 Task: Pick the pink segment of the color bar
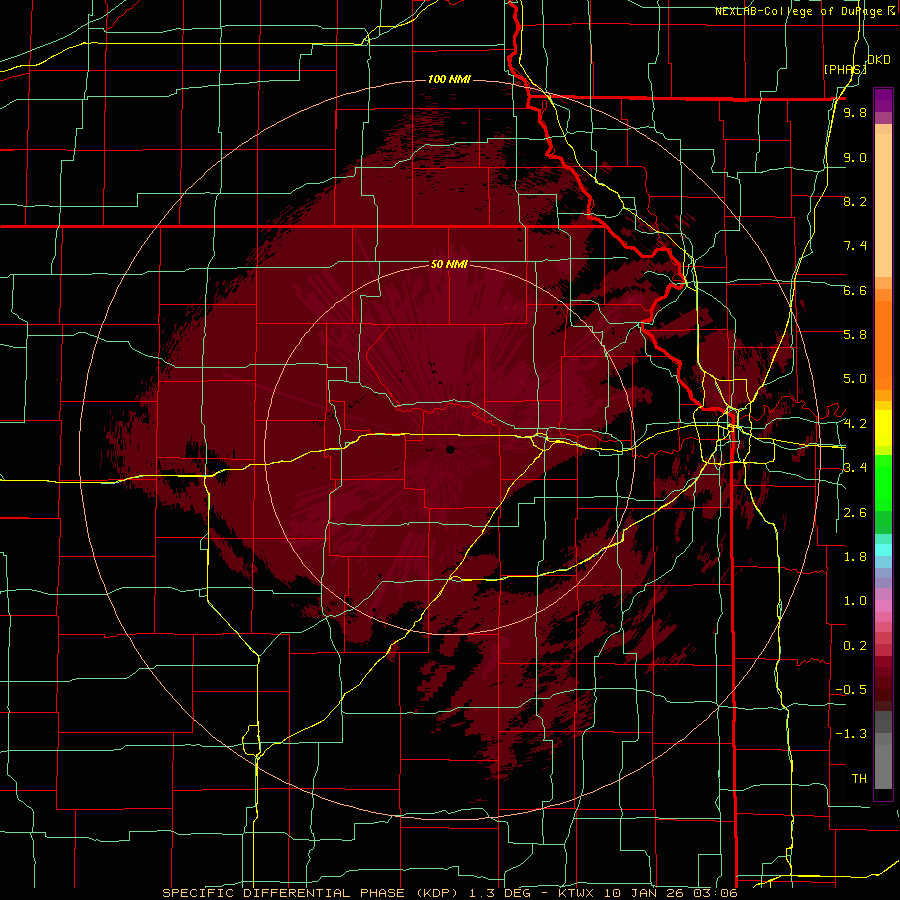(x=883, y=606)
